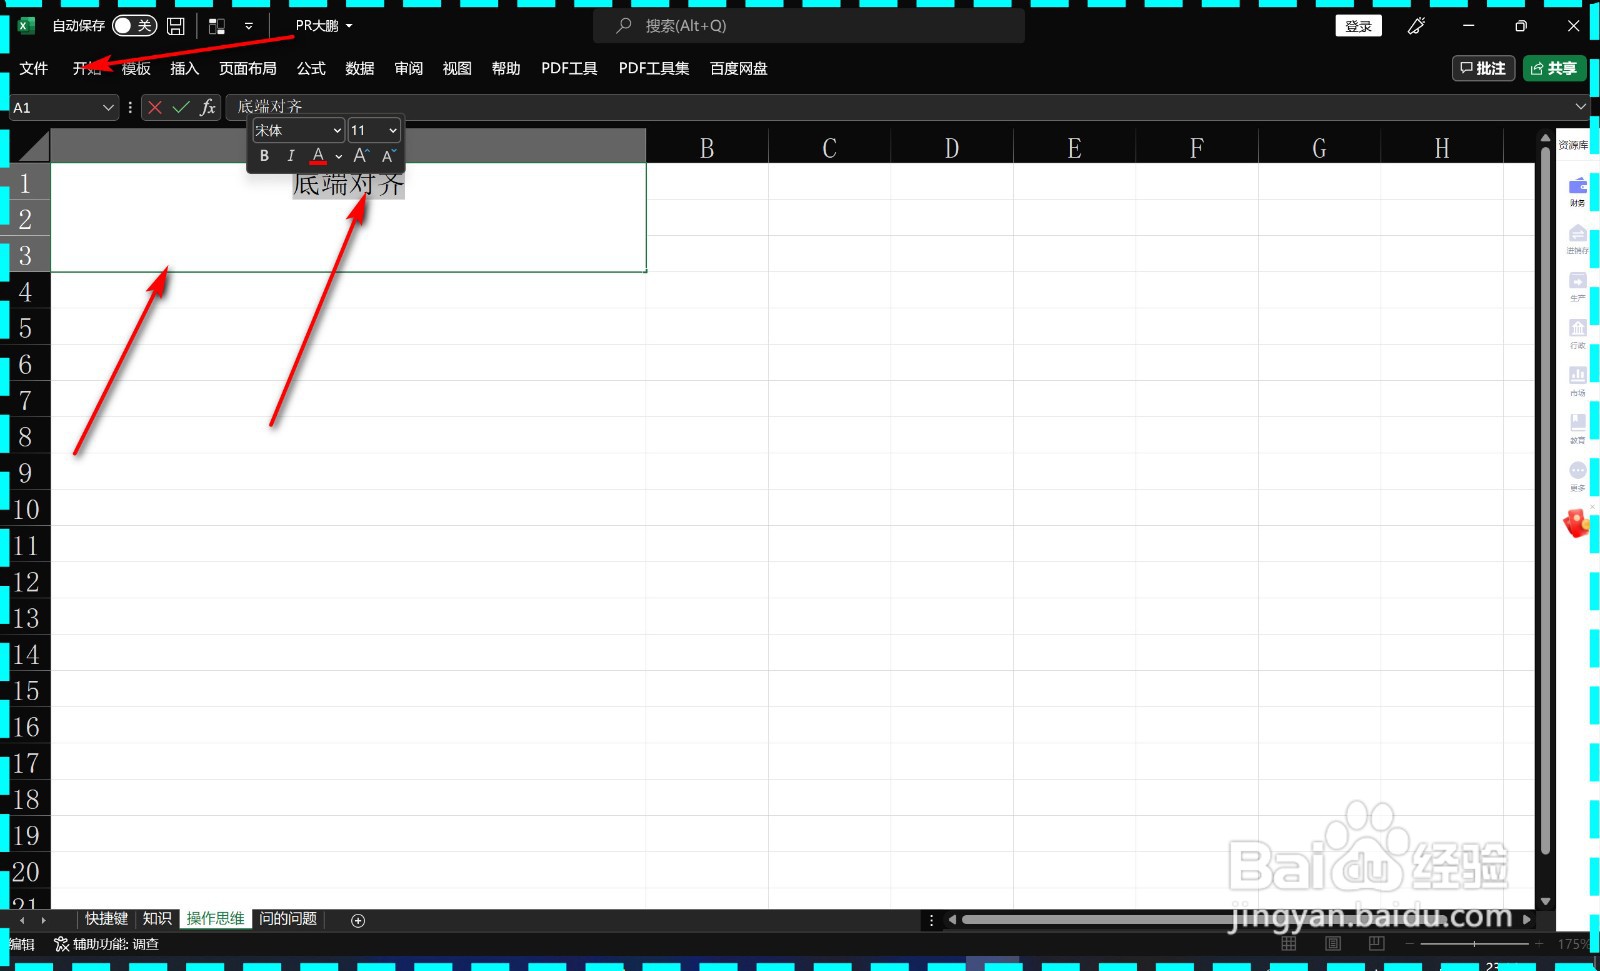
Task: Open the 宋体 font name dropdown
Action: [298, 130]
